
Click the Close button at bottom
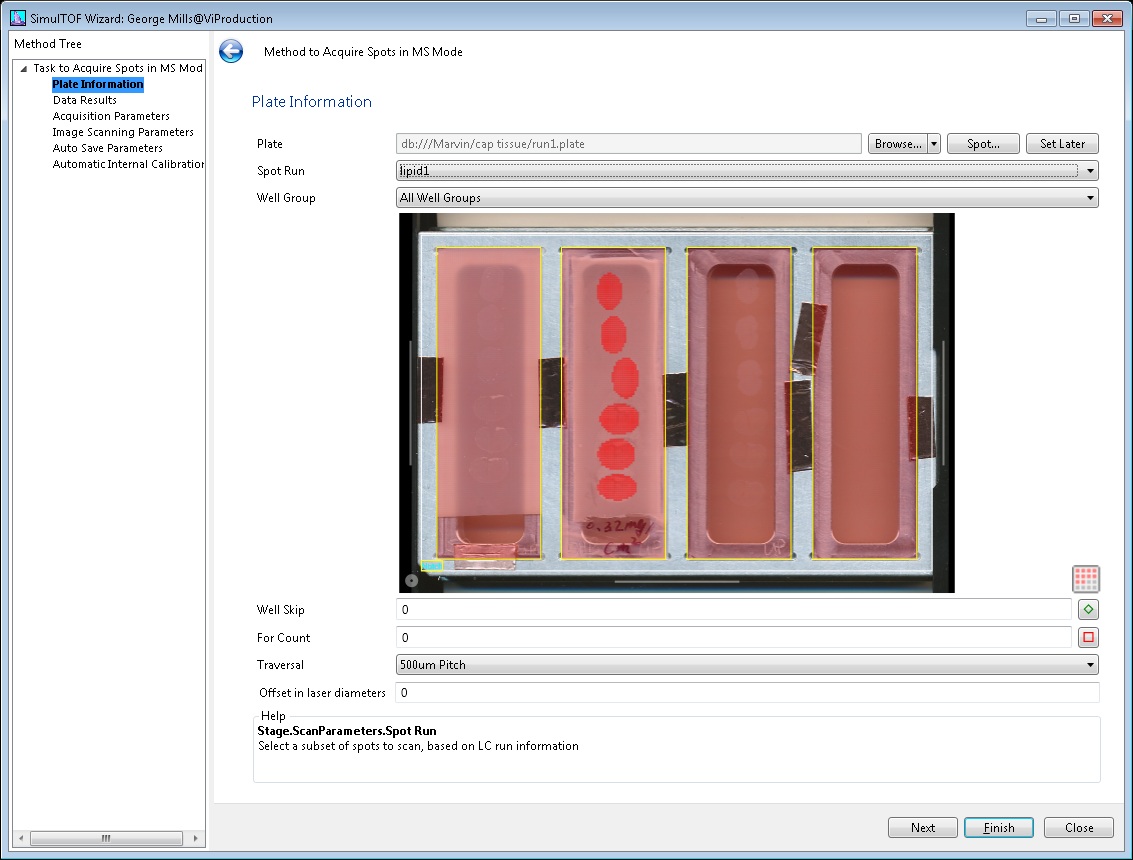pyautogui.click(x=1079, y=827)
